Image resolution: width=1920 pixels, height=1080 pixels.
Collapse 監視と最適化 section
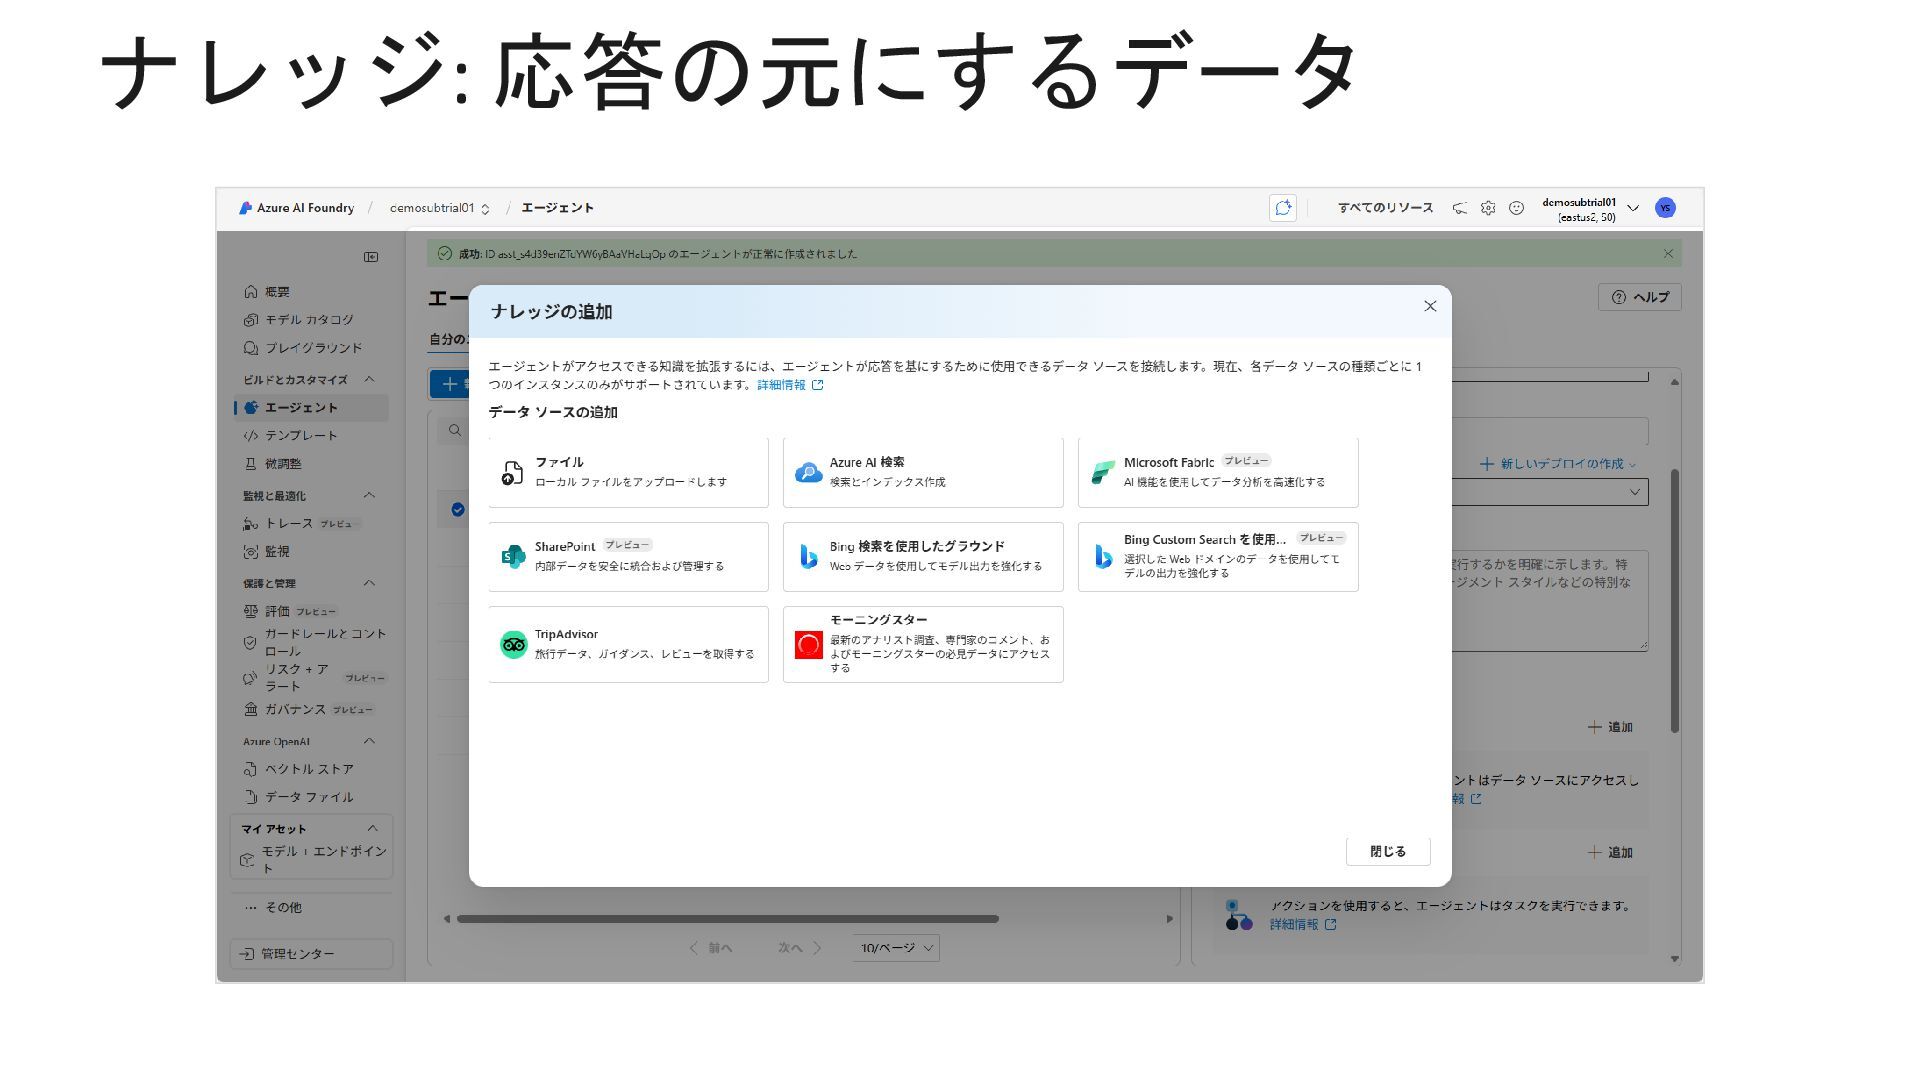pos(369,495)
